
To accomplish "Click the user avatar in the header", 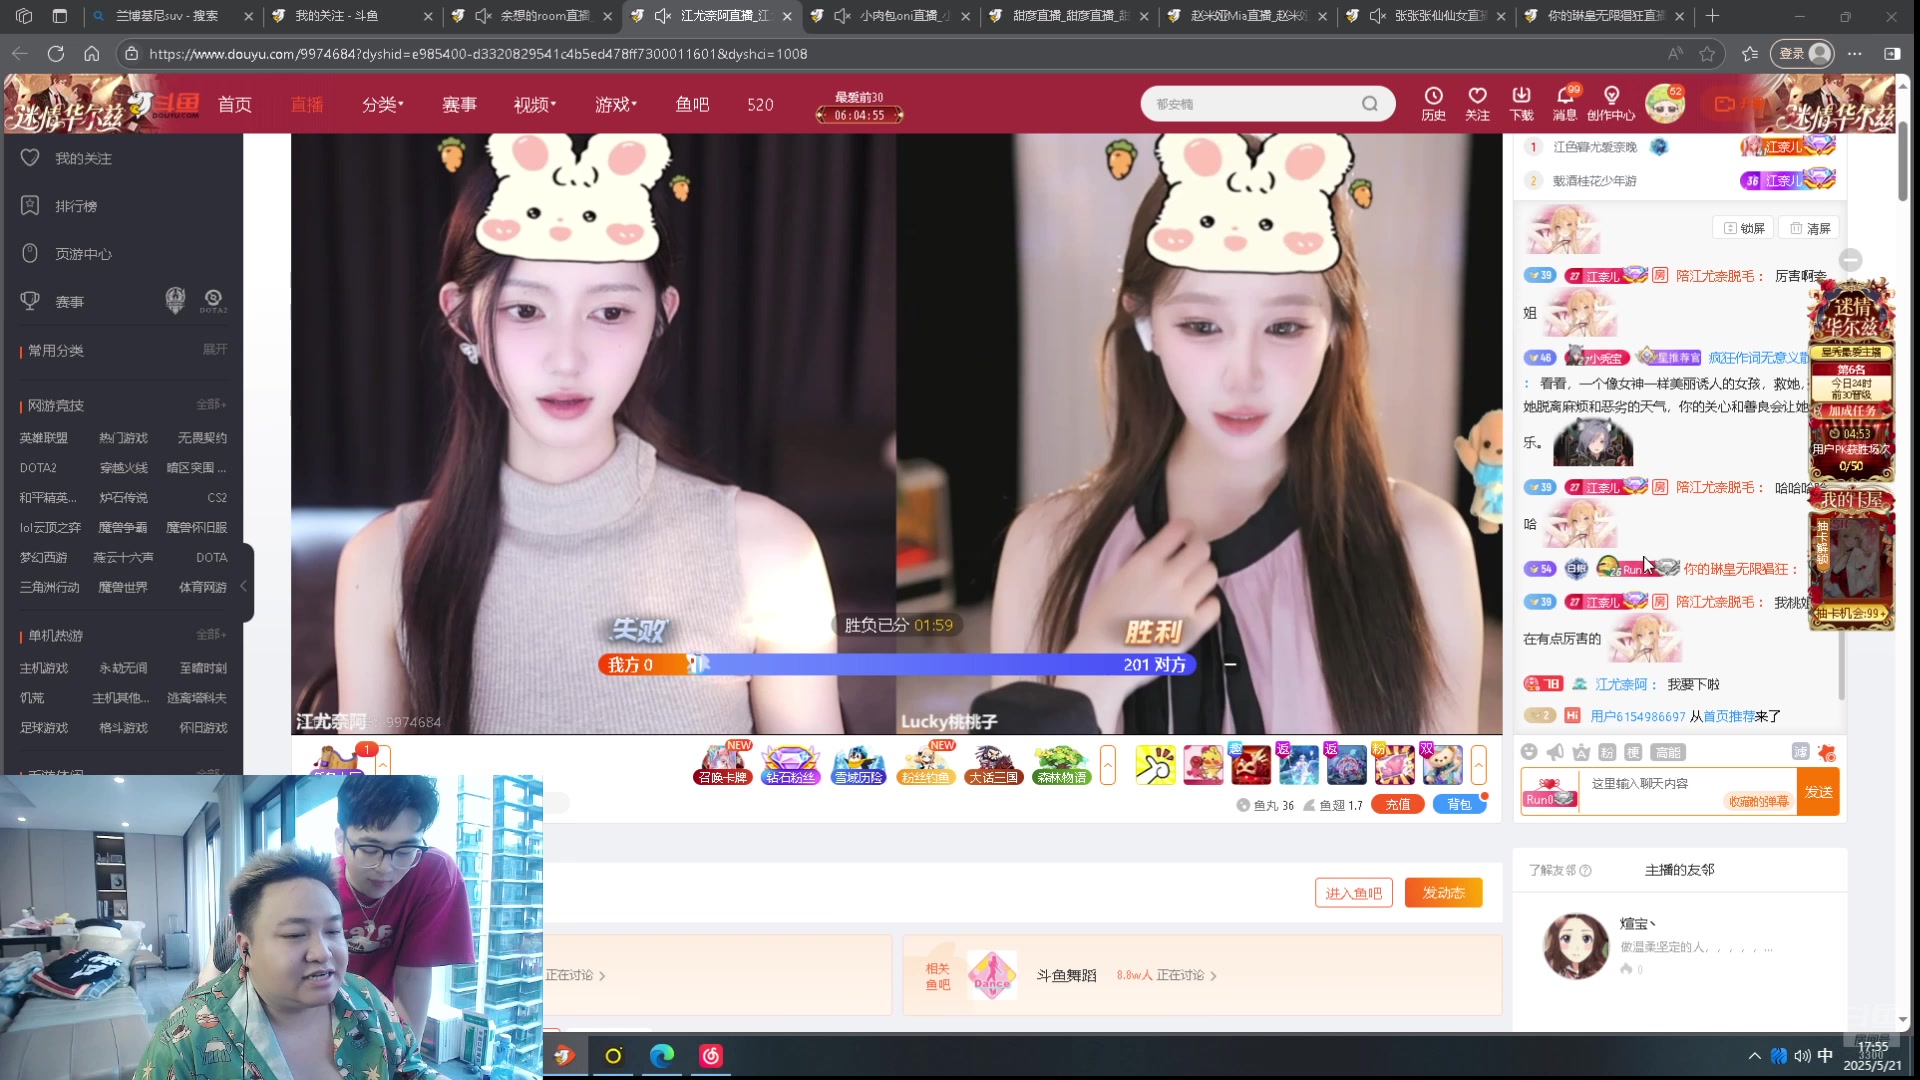I will coord(1664,104).
